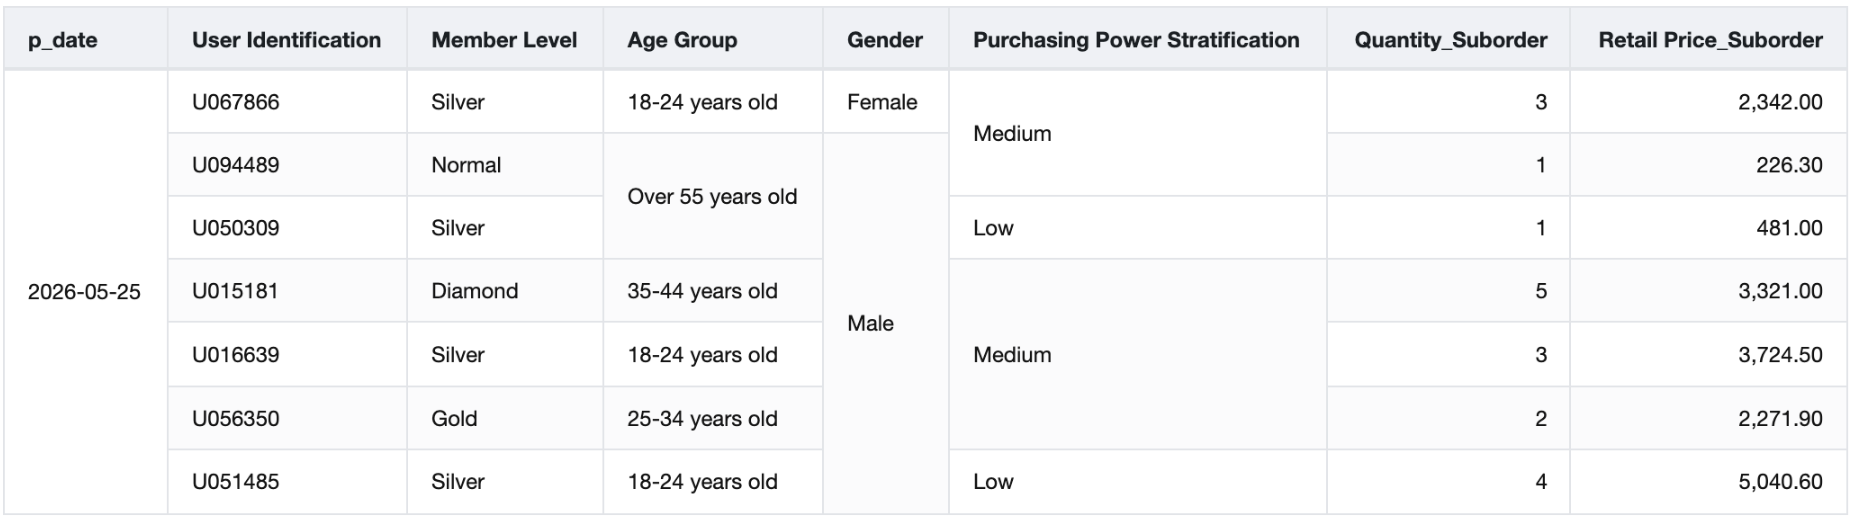Screen dimensions: 1852x532
Task: Select the Female gender cell
Action: pos(886,102)
